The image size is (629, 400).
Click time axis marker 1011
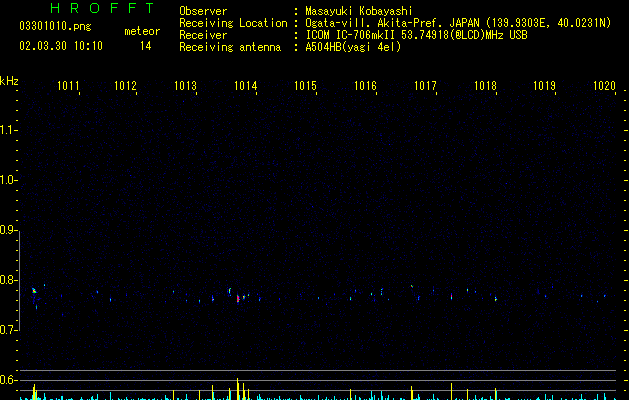(x=68, y=85)
